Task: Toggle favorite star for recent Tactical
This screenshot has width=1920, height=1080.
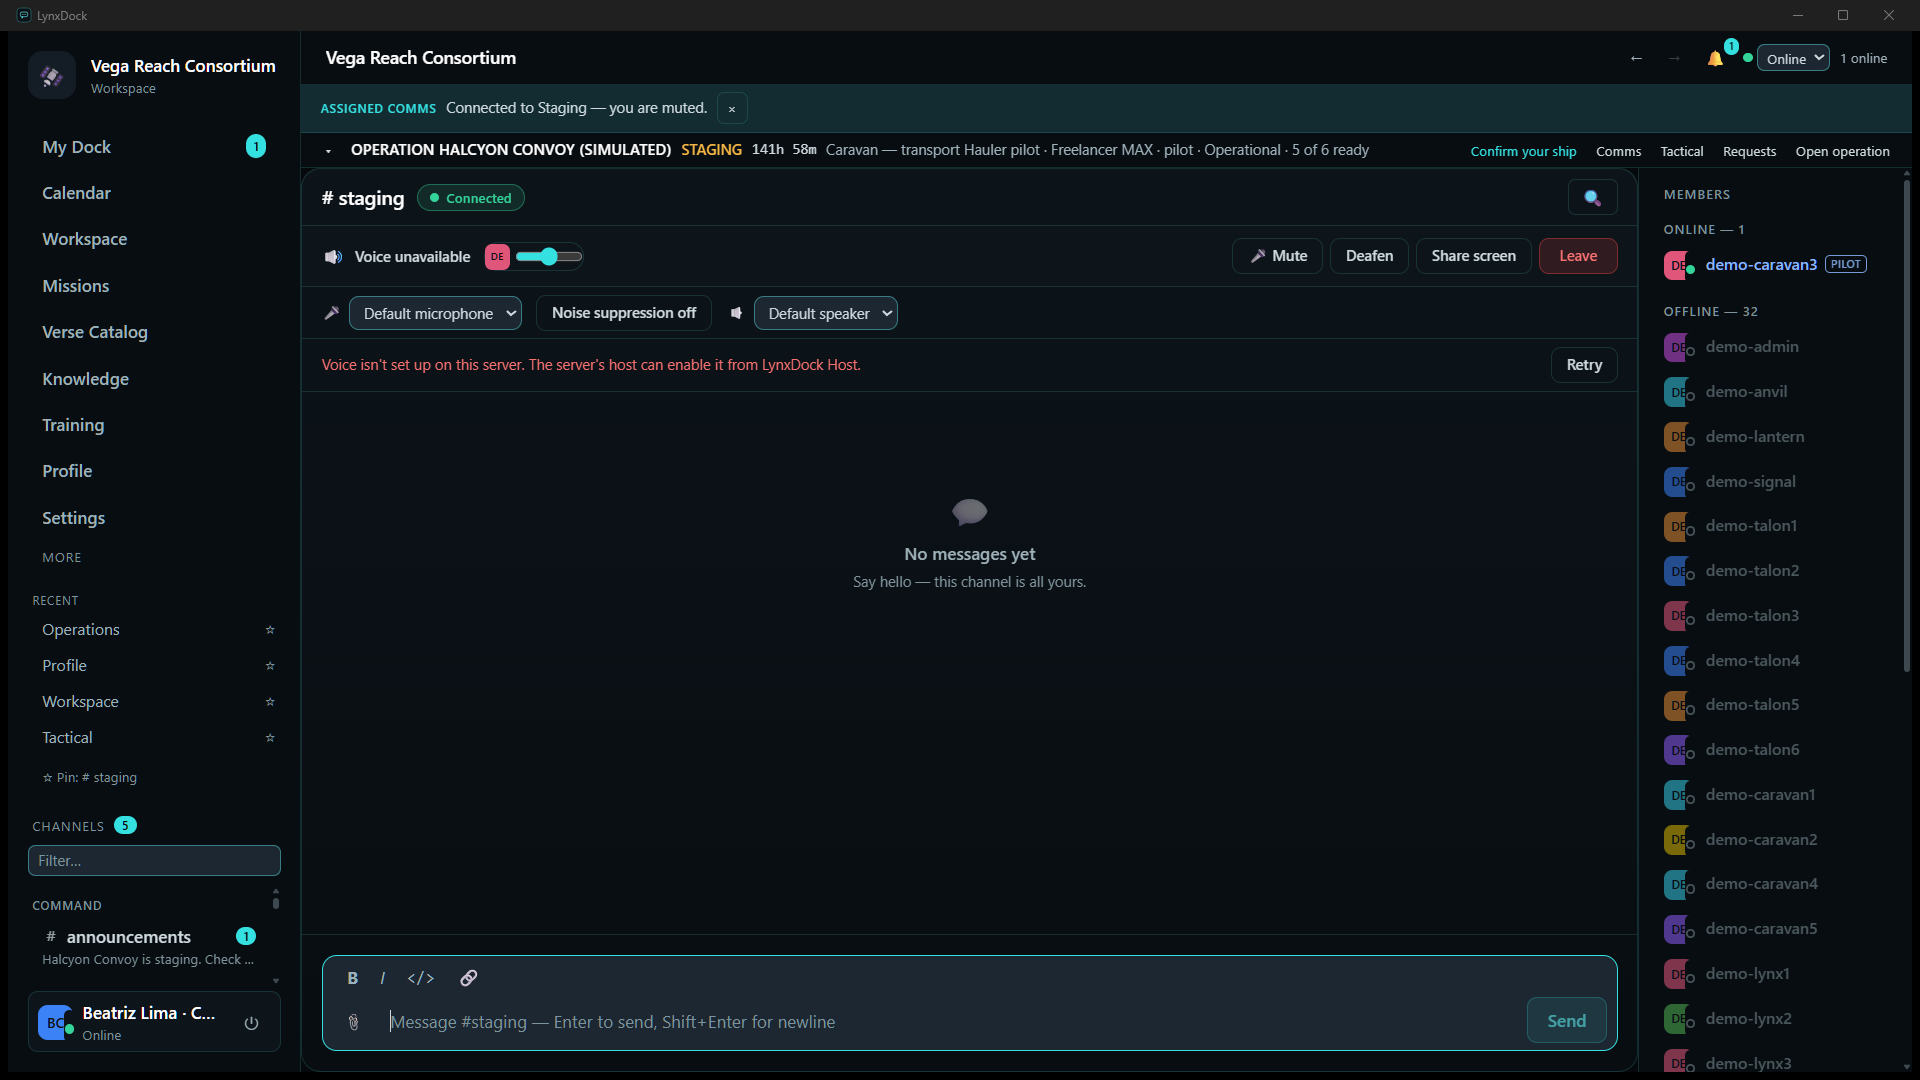Action: pyautogui.click(x=270, y=738)
